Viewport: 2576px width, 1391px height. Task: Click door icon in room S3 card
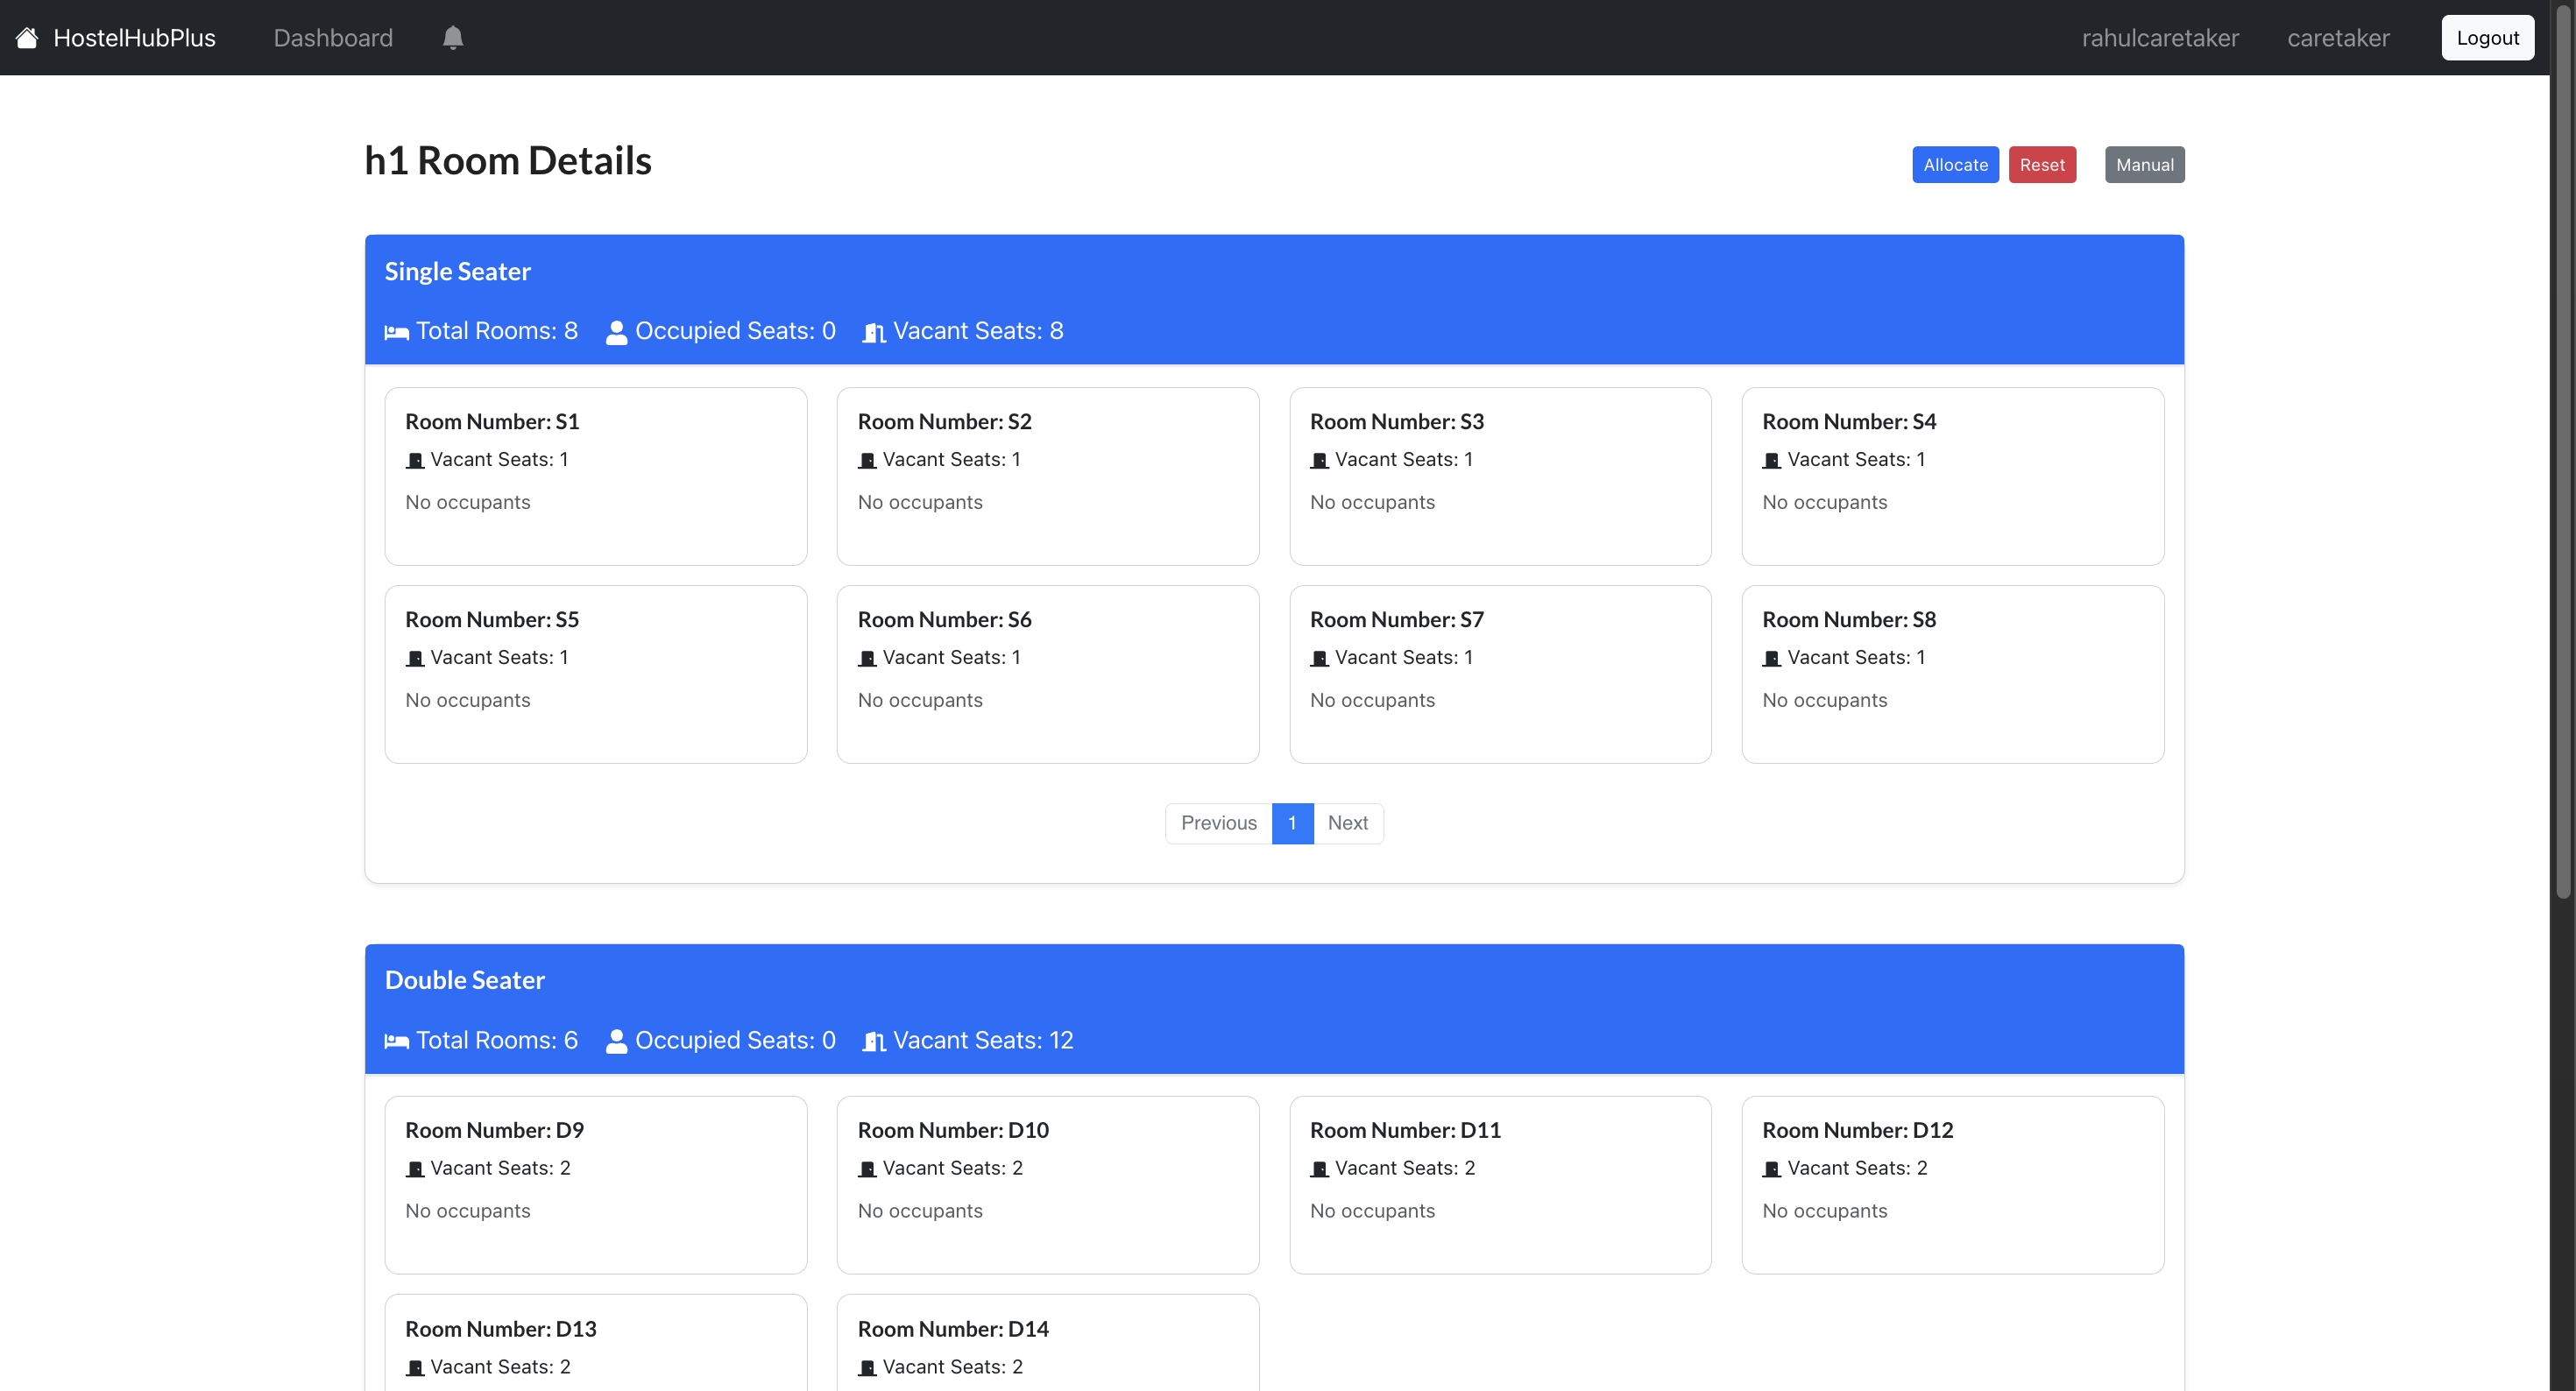1319,460
